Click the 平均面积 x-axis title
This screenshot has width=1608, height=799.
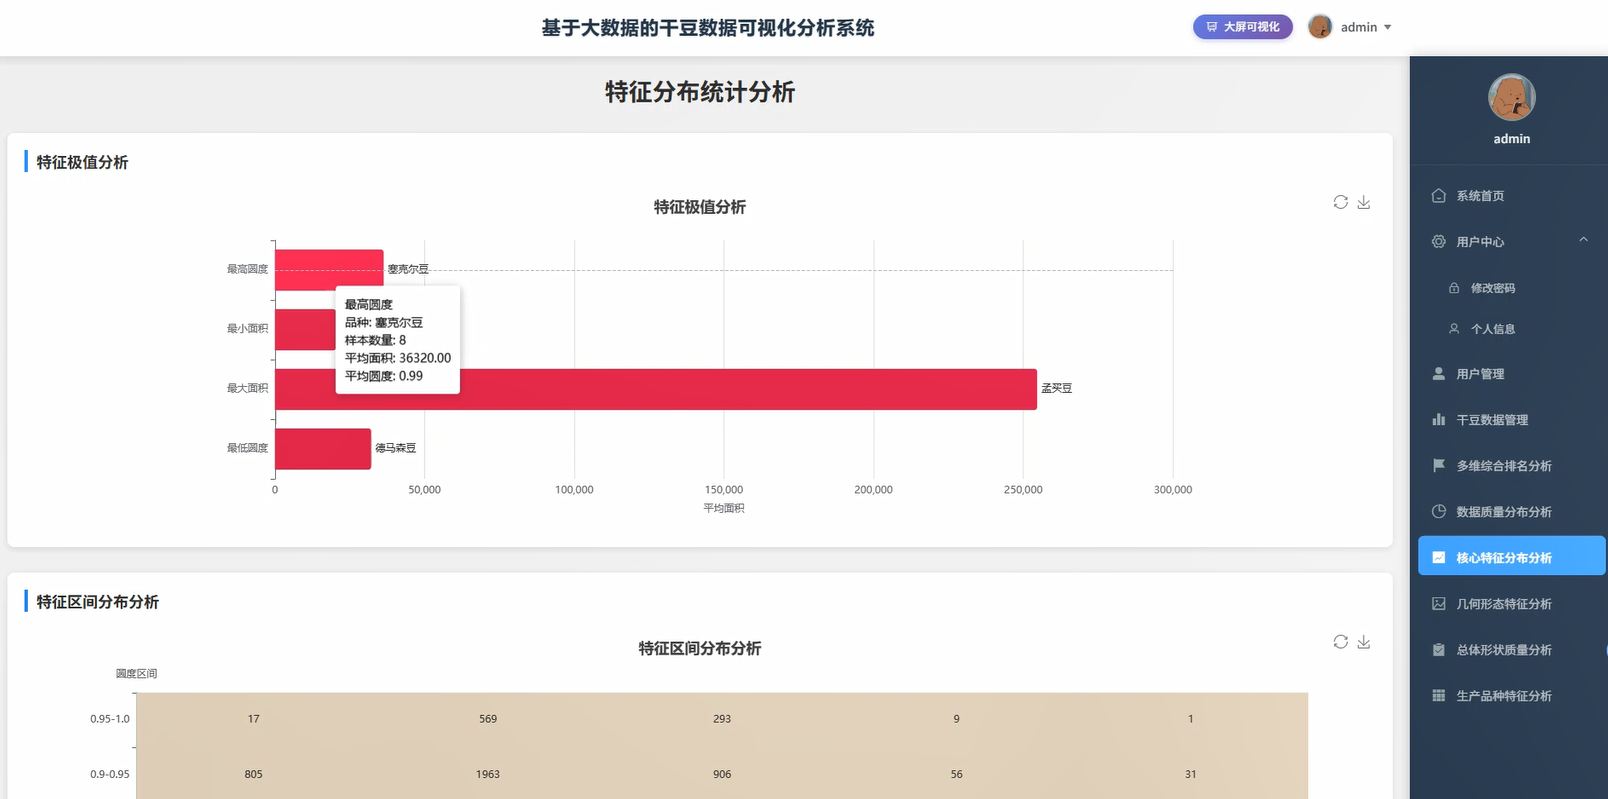(724, 508)
